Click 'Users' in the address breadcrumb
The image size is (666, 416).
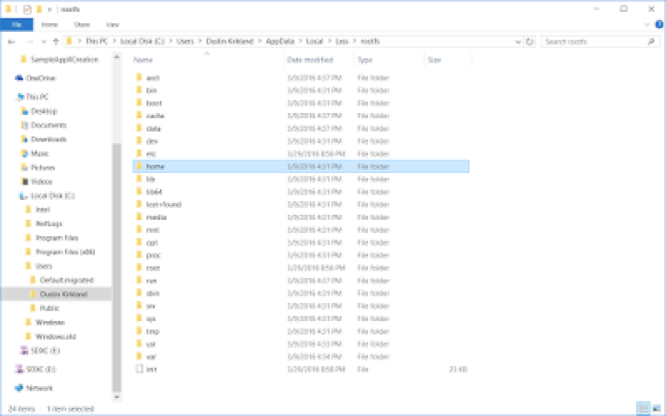point(185,41)
